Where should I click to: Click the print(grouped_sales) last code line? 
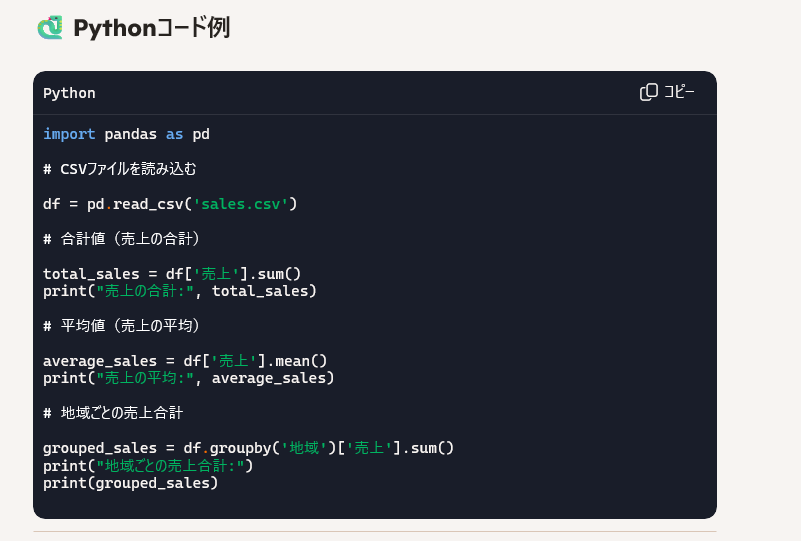(x=130, y=483)
